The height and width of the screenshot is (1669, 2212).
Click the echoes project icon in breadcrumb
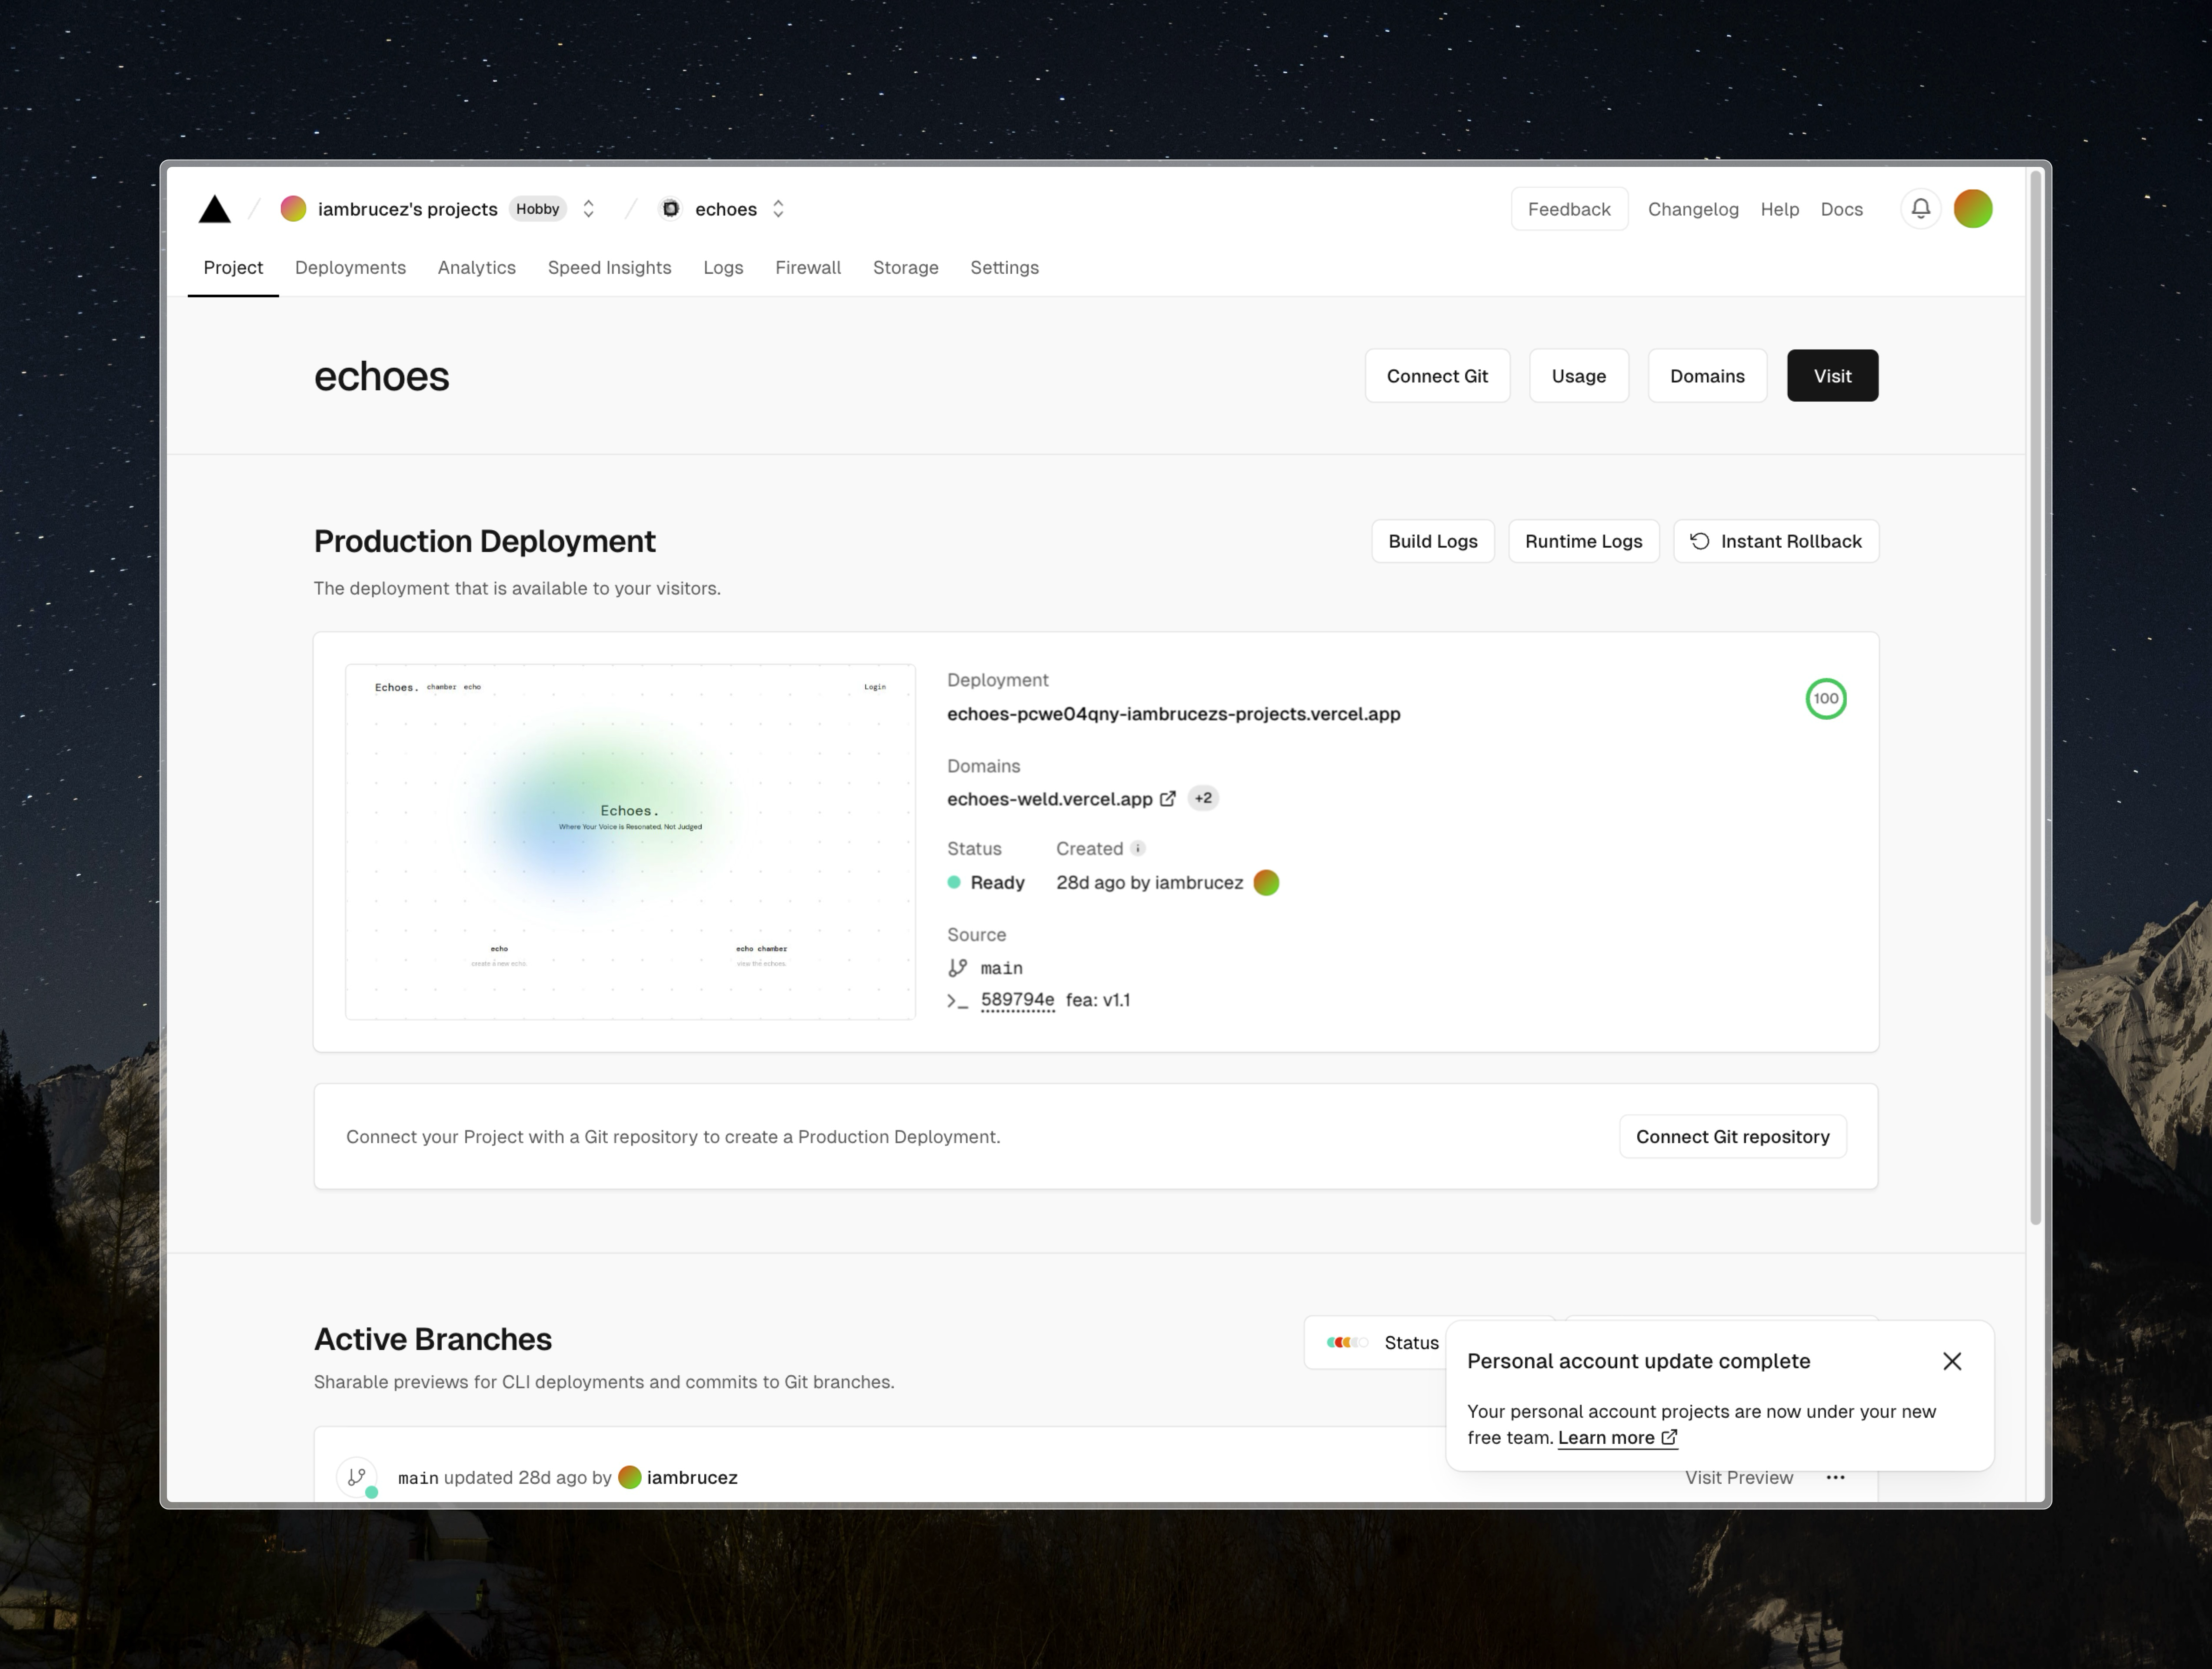(671, 209)
